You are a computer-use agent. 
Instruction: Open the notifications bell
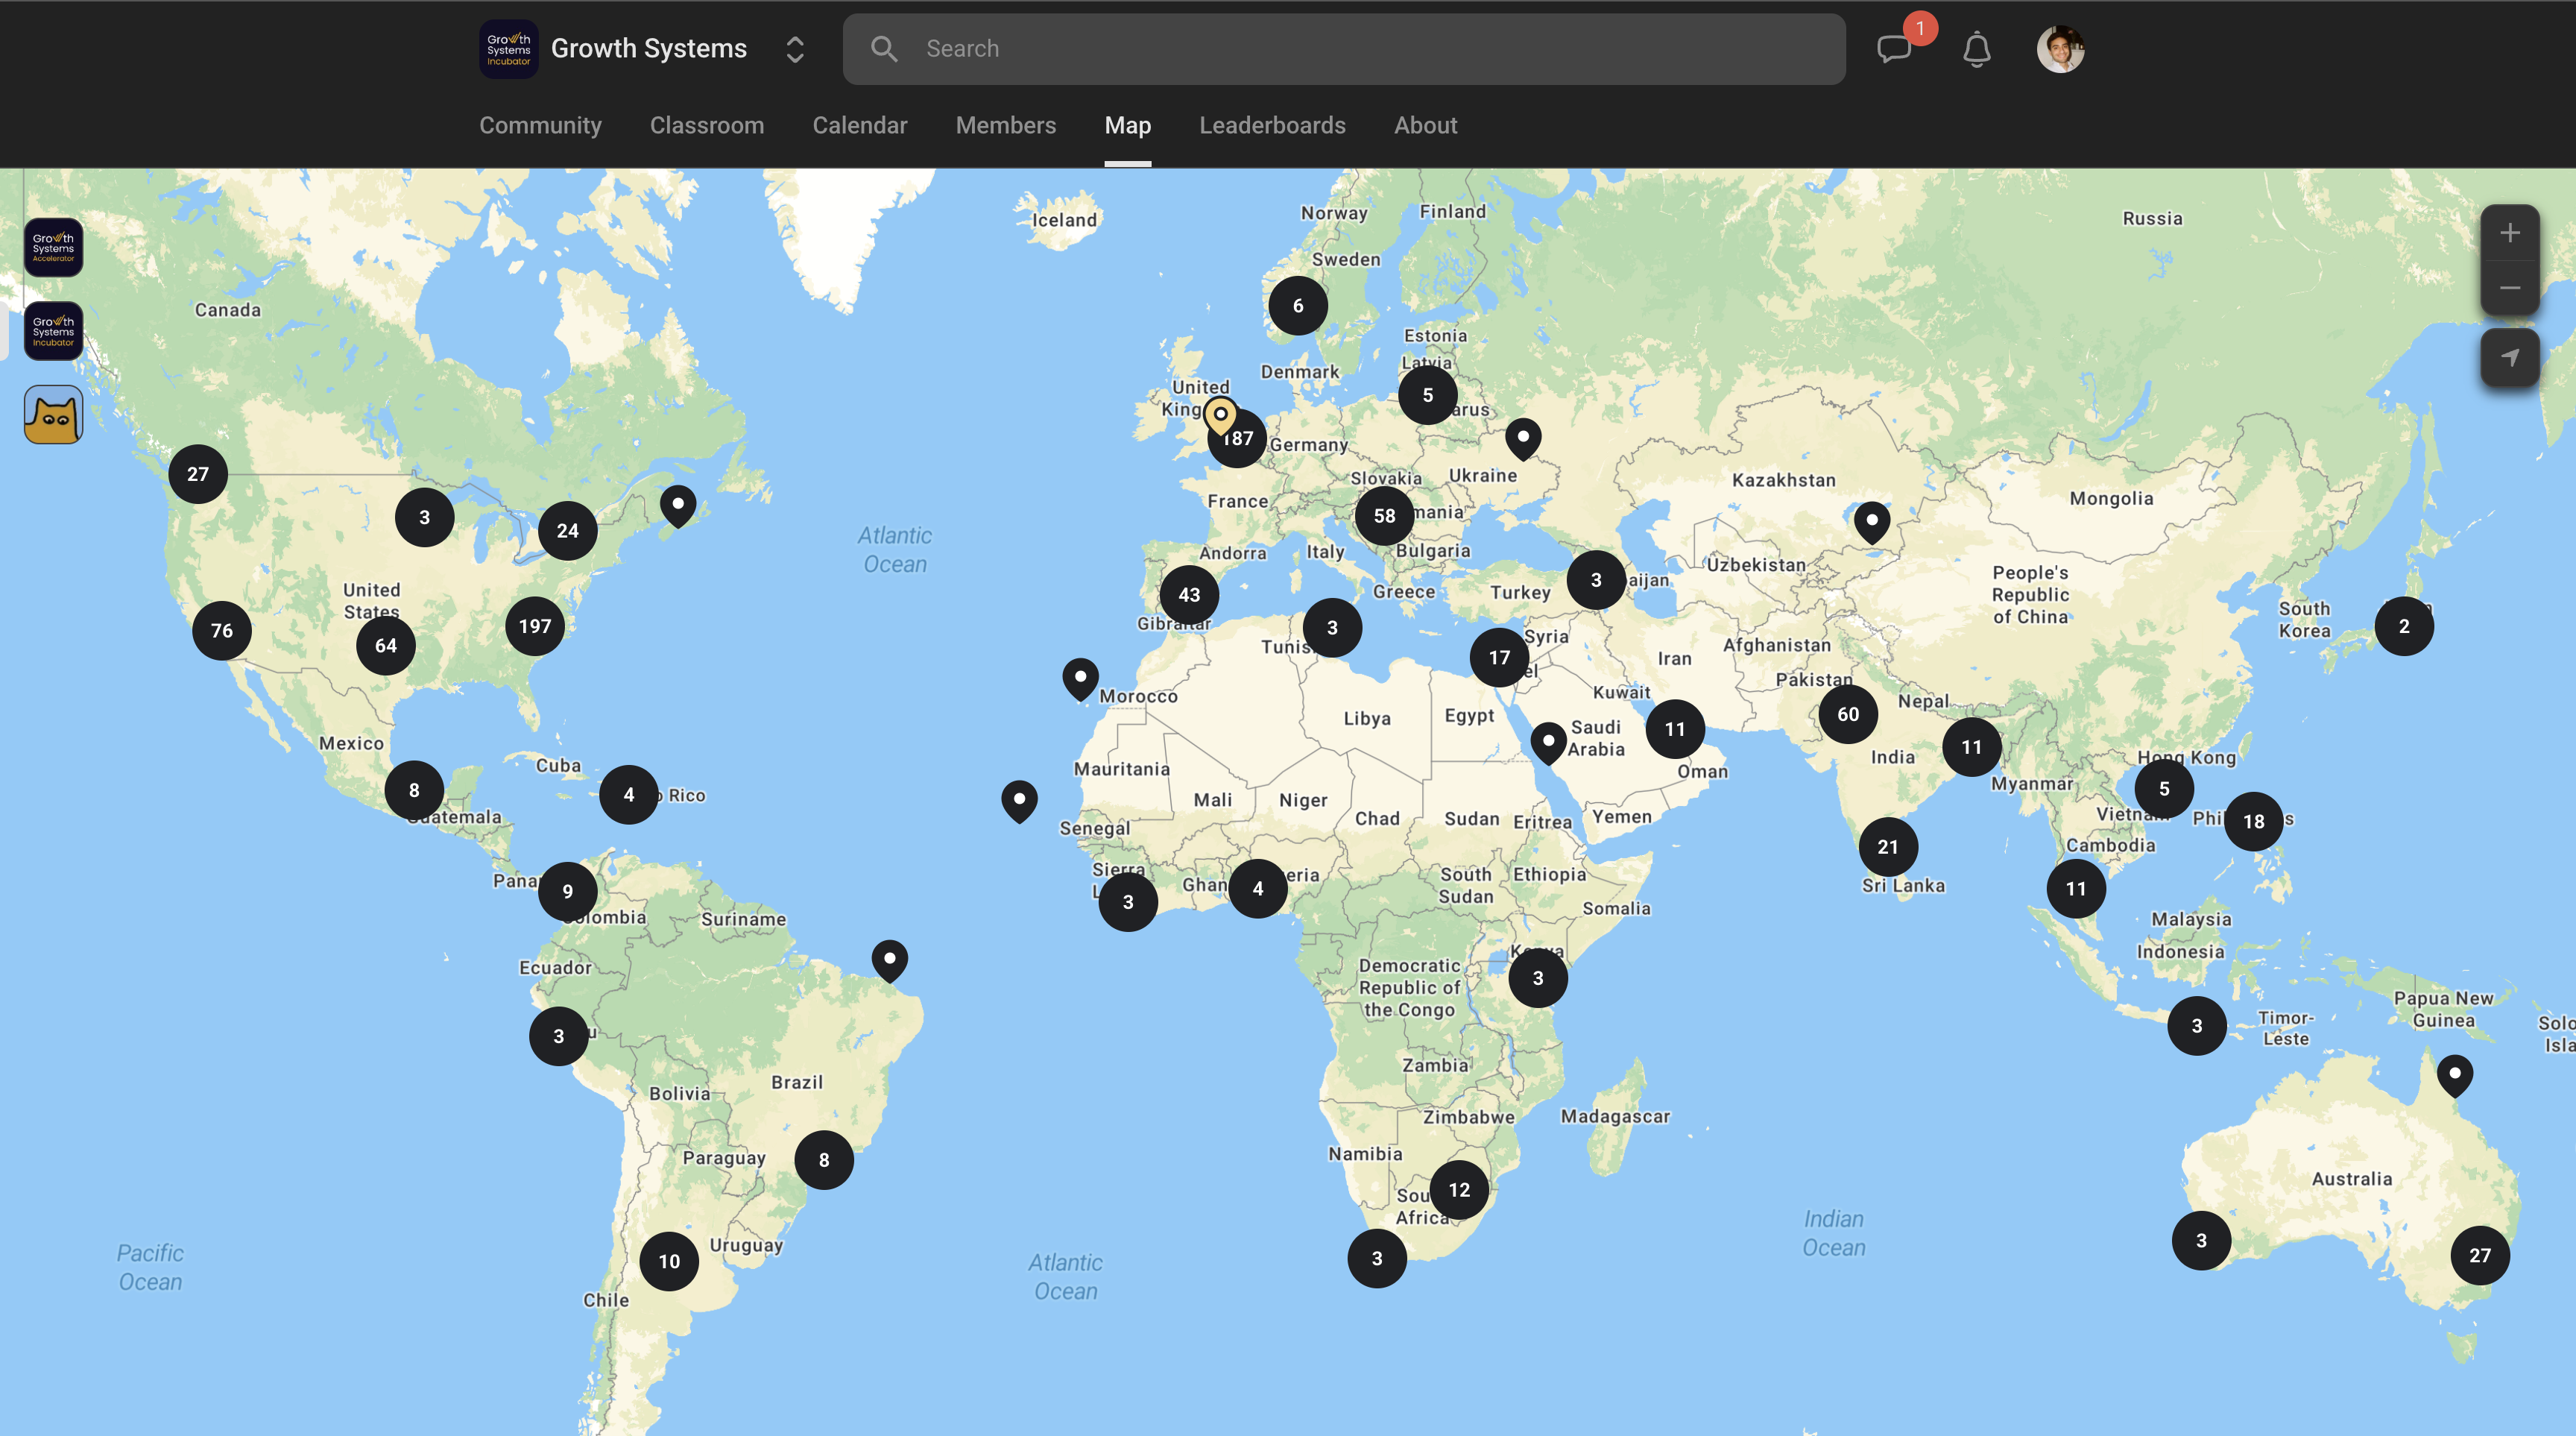1977,49
